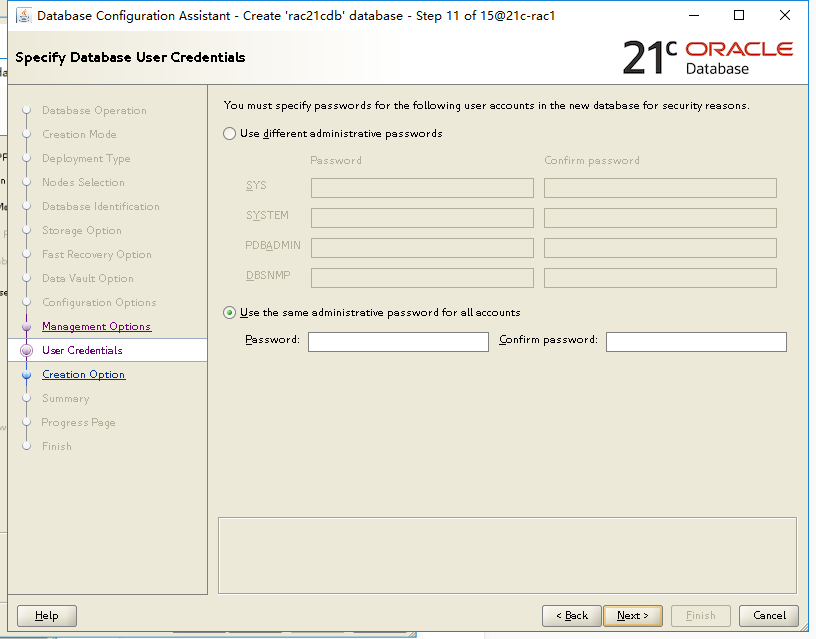Go back with the Back button
Image resolution: width=816 pixels, height=639 pixels.
[571, 616]
